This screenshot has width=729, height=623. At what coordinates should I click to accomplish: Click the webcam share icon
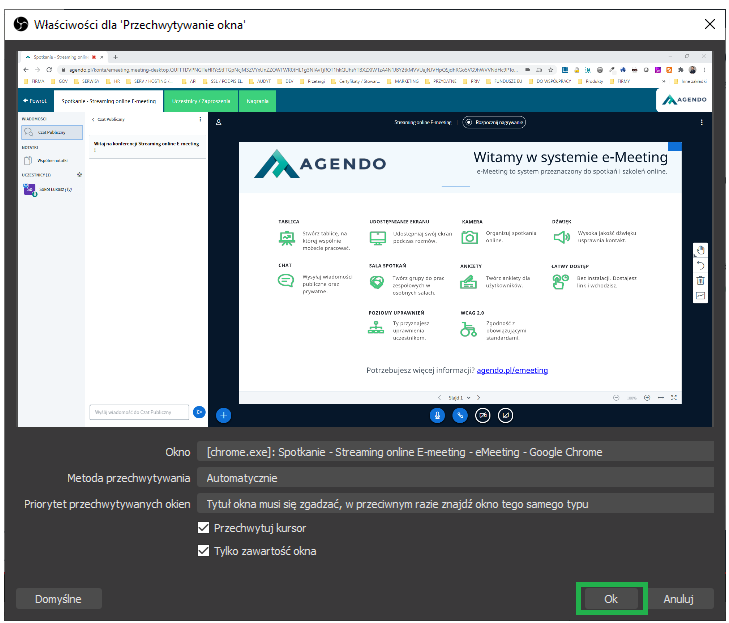pos(483,414)
